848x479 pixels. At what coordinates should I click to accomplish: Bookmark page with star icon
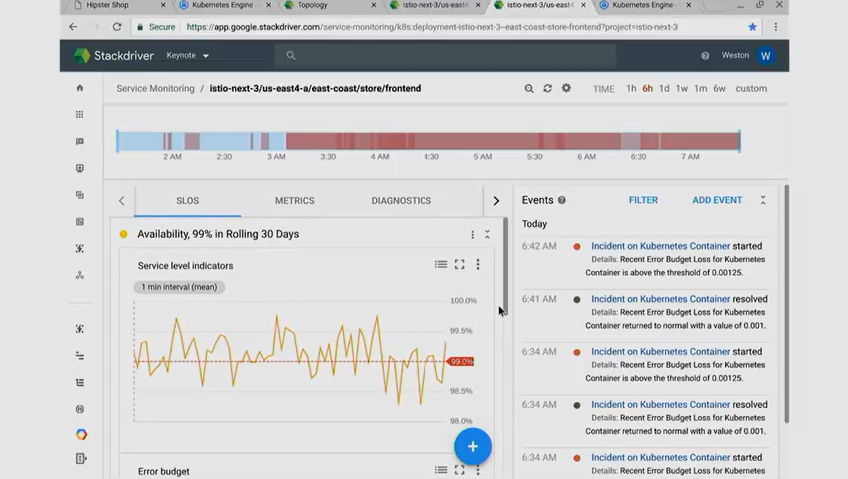753,27
